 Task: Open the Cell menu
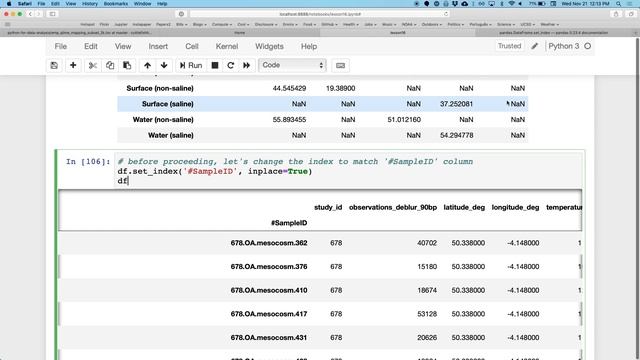pyautogui.click(x=192, y=47)
